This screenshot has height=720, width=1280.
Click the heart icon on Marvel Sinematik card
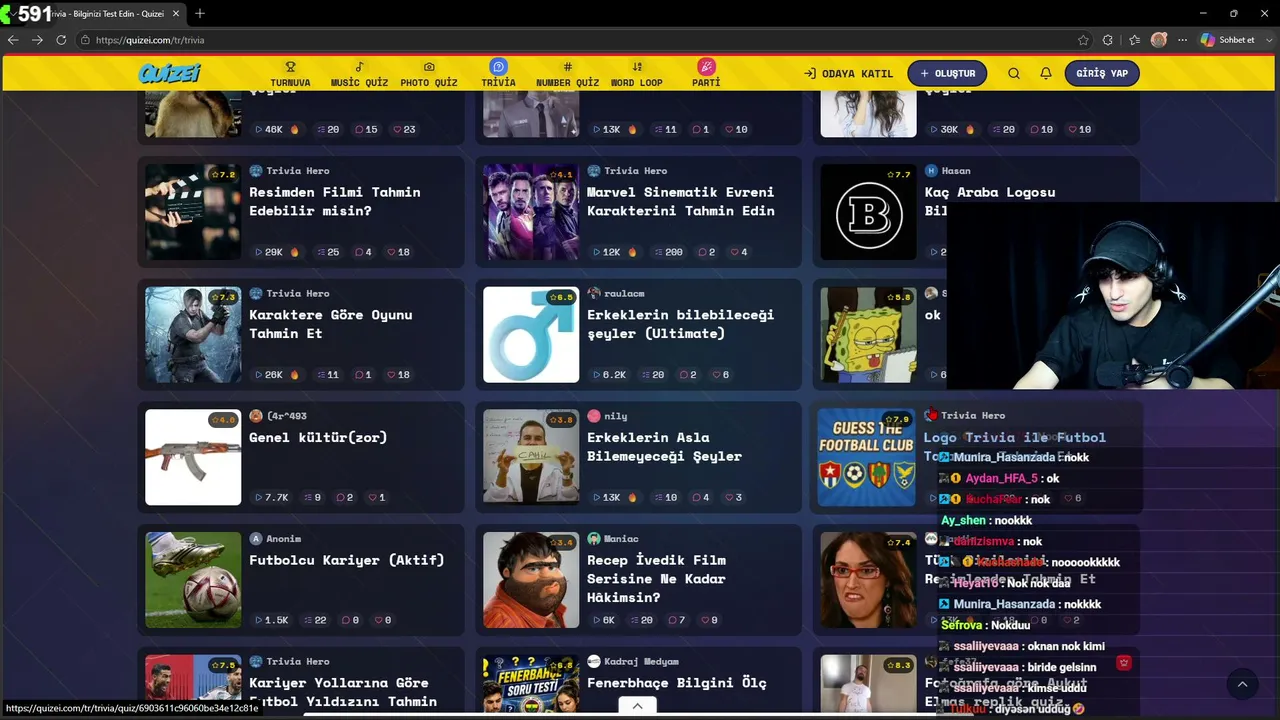(735, 252)
